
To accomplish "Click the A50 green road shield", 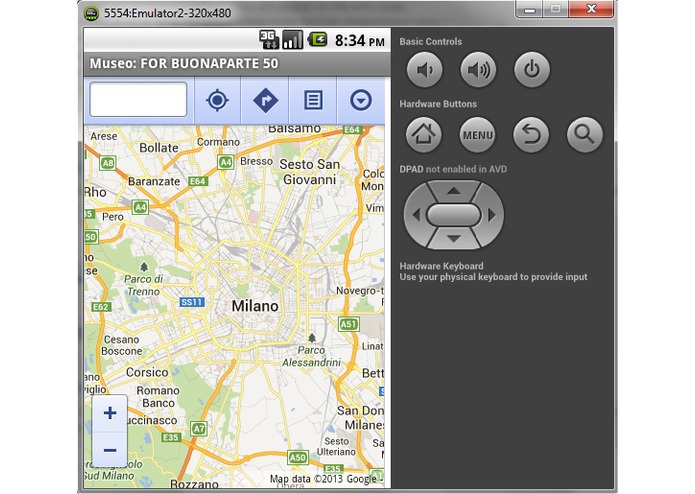I will [297, 457].
